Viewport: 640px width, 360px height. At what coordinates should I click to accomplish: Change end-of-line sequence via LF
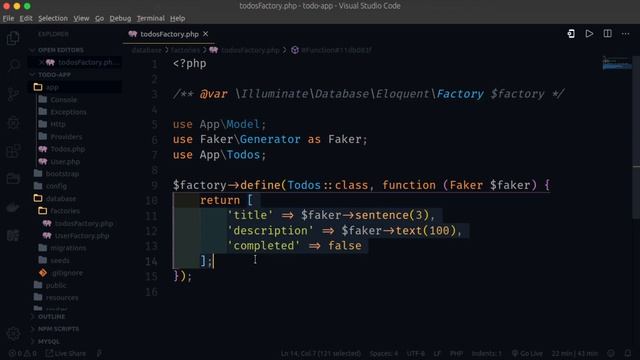(437, 353)
